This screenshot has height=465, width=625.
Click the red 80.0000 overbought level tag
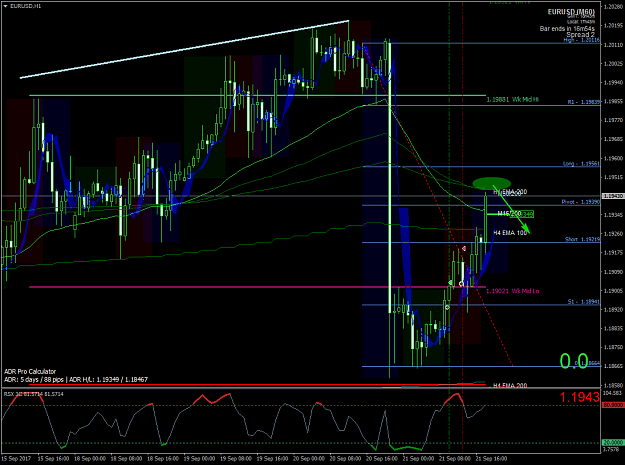click(x=613, y=405)
